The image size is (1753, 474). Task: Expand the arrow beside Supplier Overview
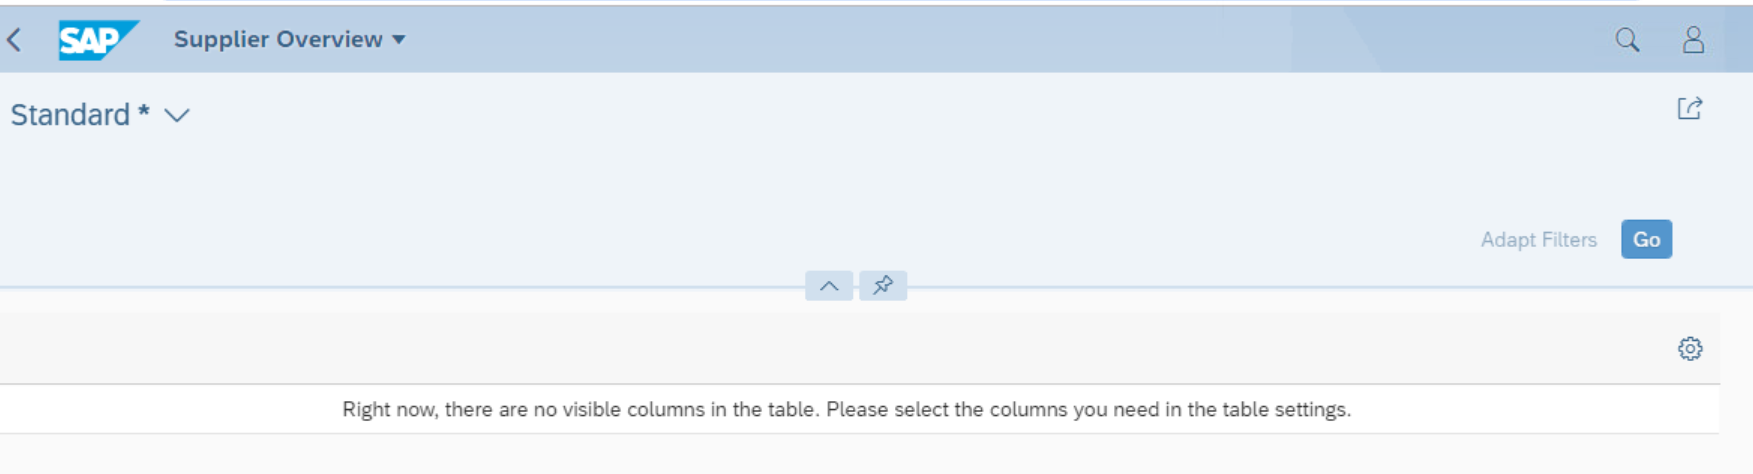point(399,40)
